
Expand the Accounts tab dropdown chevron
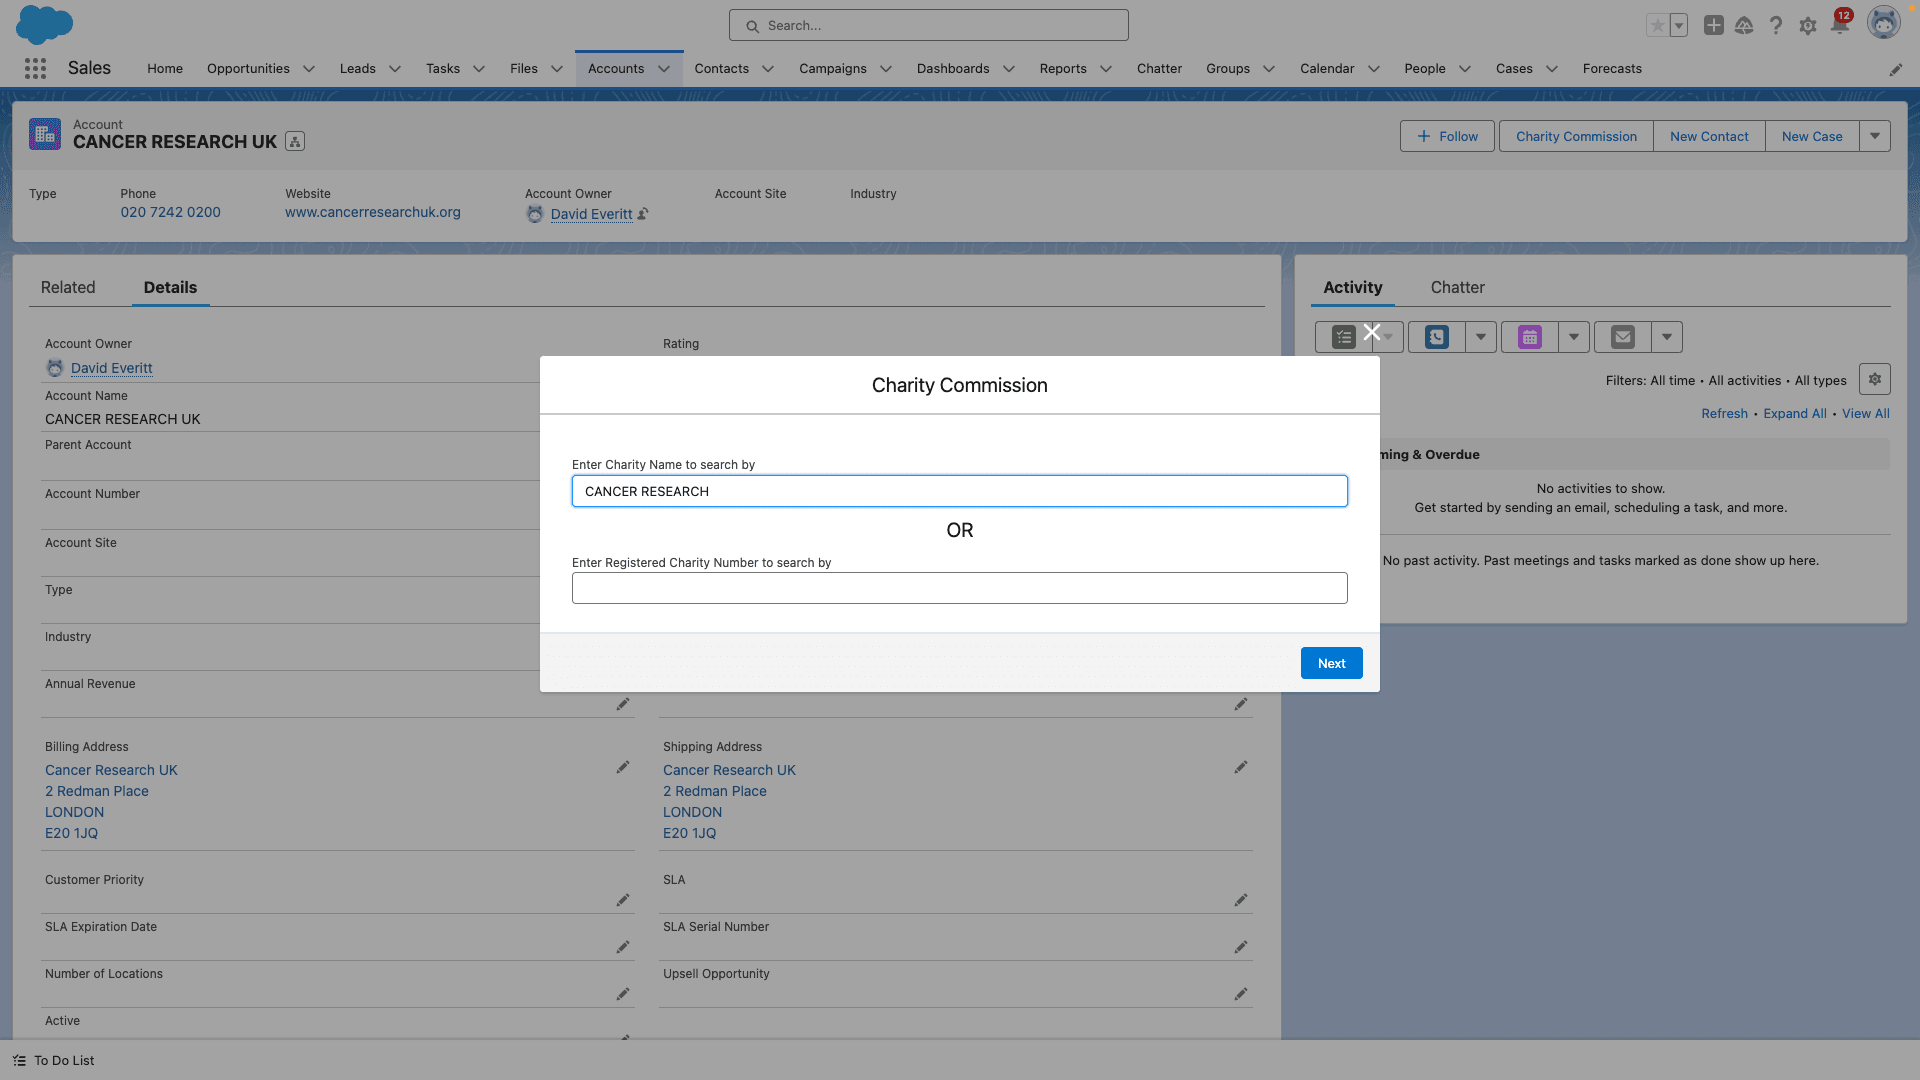coord(664,69)
